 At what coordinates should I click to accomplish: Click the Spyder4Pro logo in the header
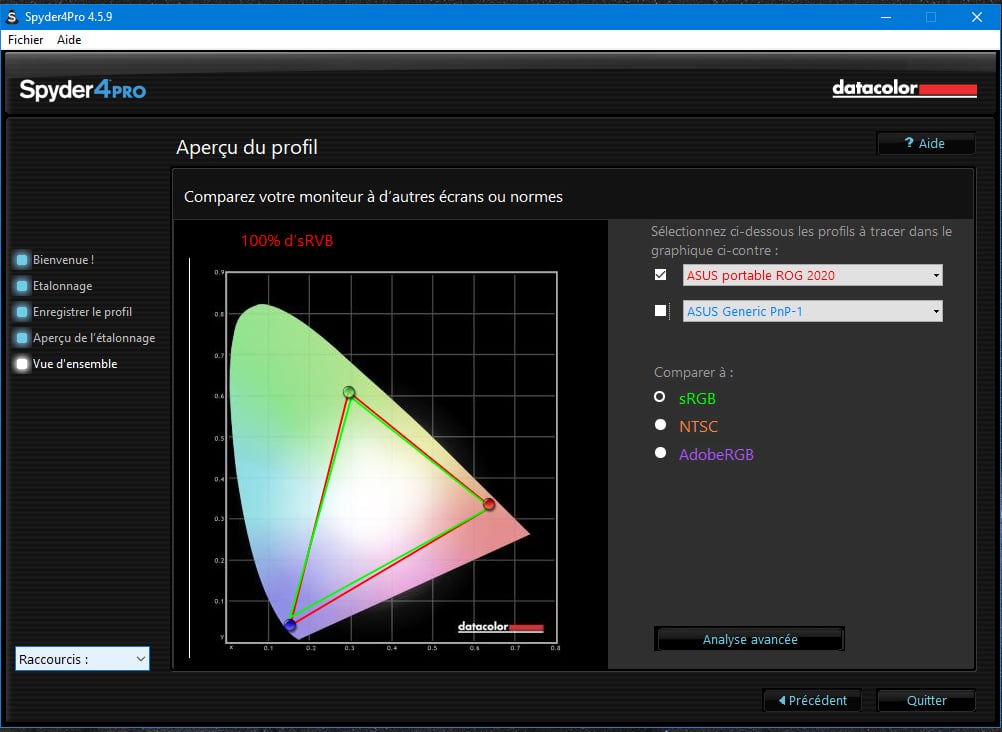[83, 89]
